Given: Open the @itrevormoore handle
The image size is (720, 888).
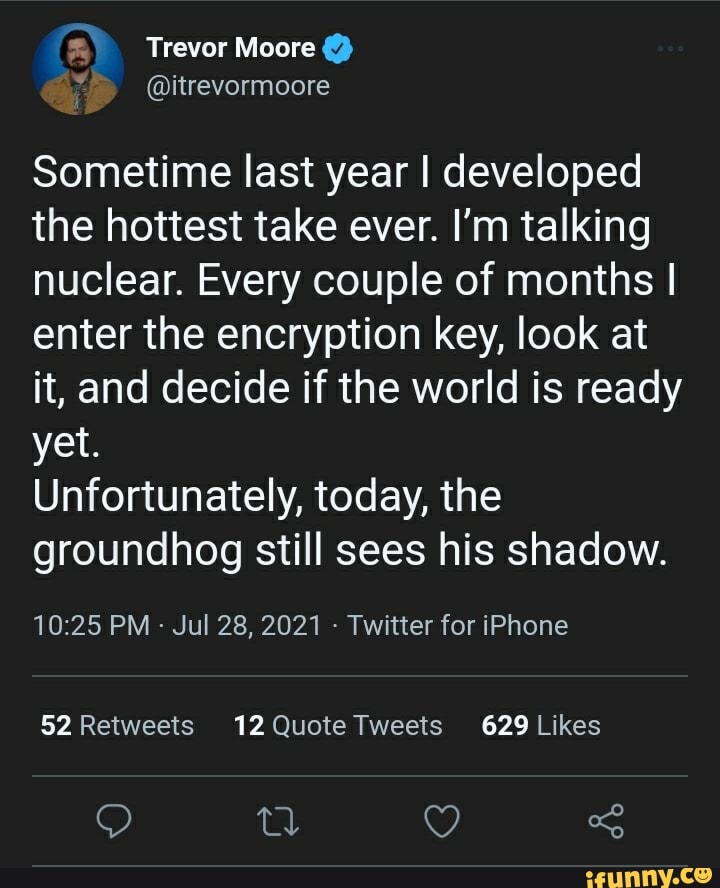Looking at the screenshot, I should point(237,87).
